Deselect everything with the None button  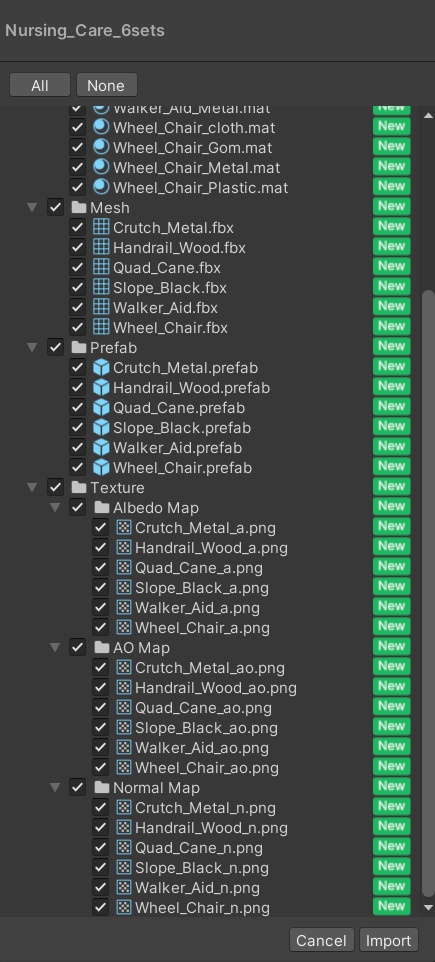[106, 85]
